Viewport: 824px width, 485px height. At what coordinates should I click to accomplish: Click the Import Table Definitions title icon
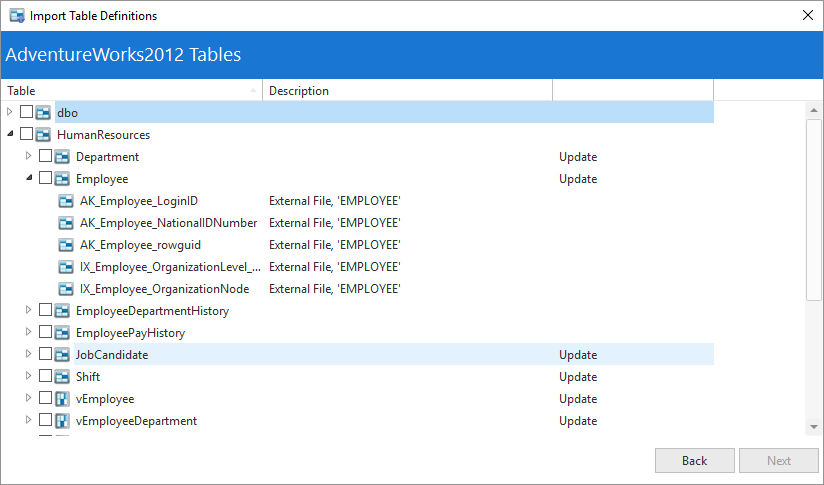17,16
